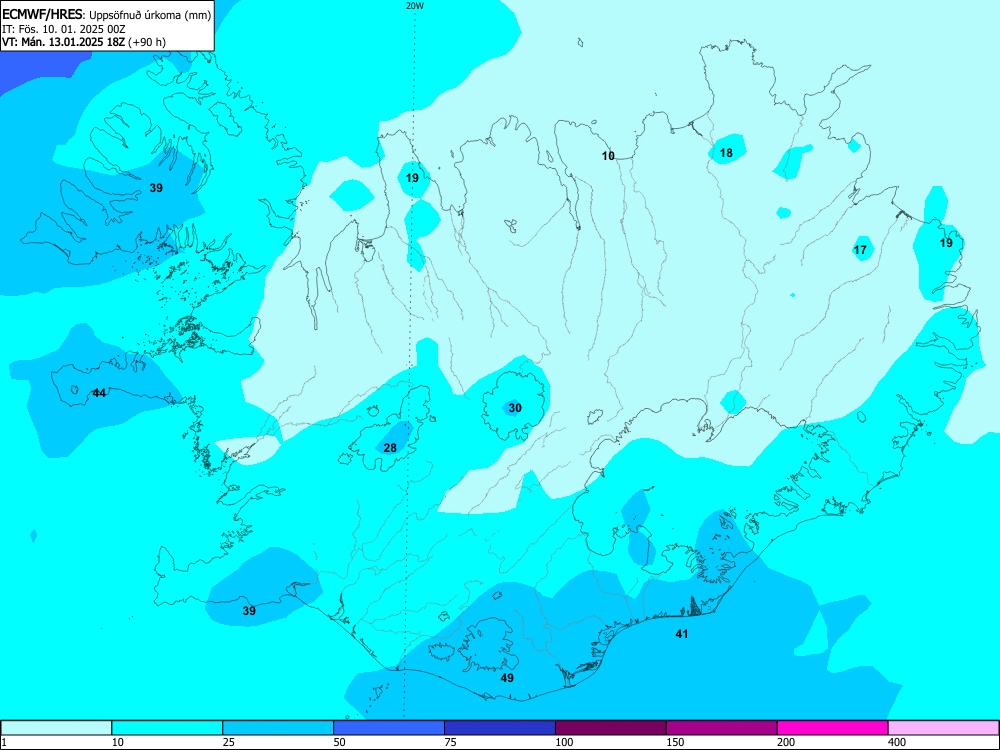
Task: Click the ECMWF/HRES title text
Action: pyautogui.click(x=42, y=15)
